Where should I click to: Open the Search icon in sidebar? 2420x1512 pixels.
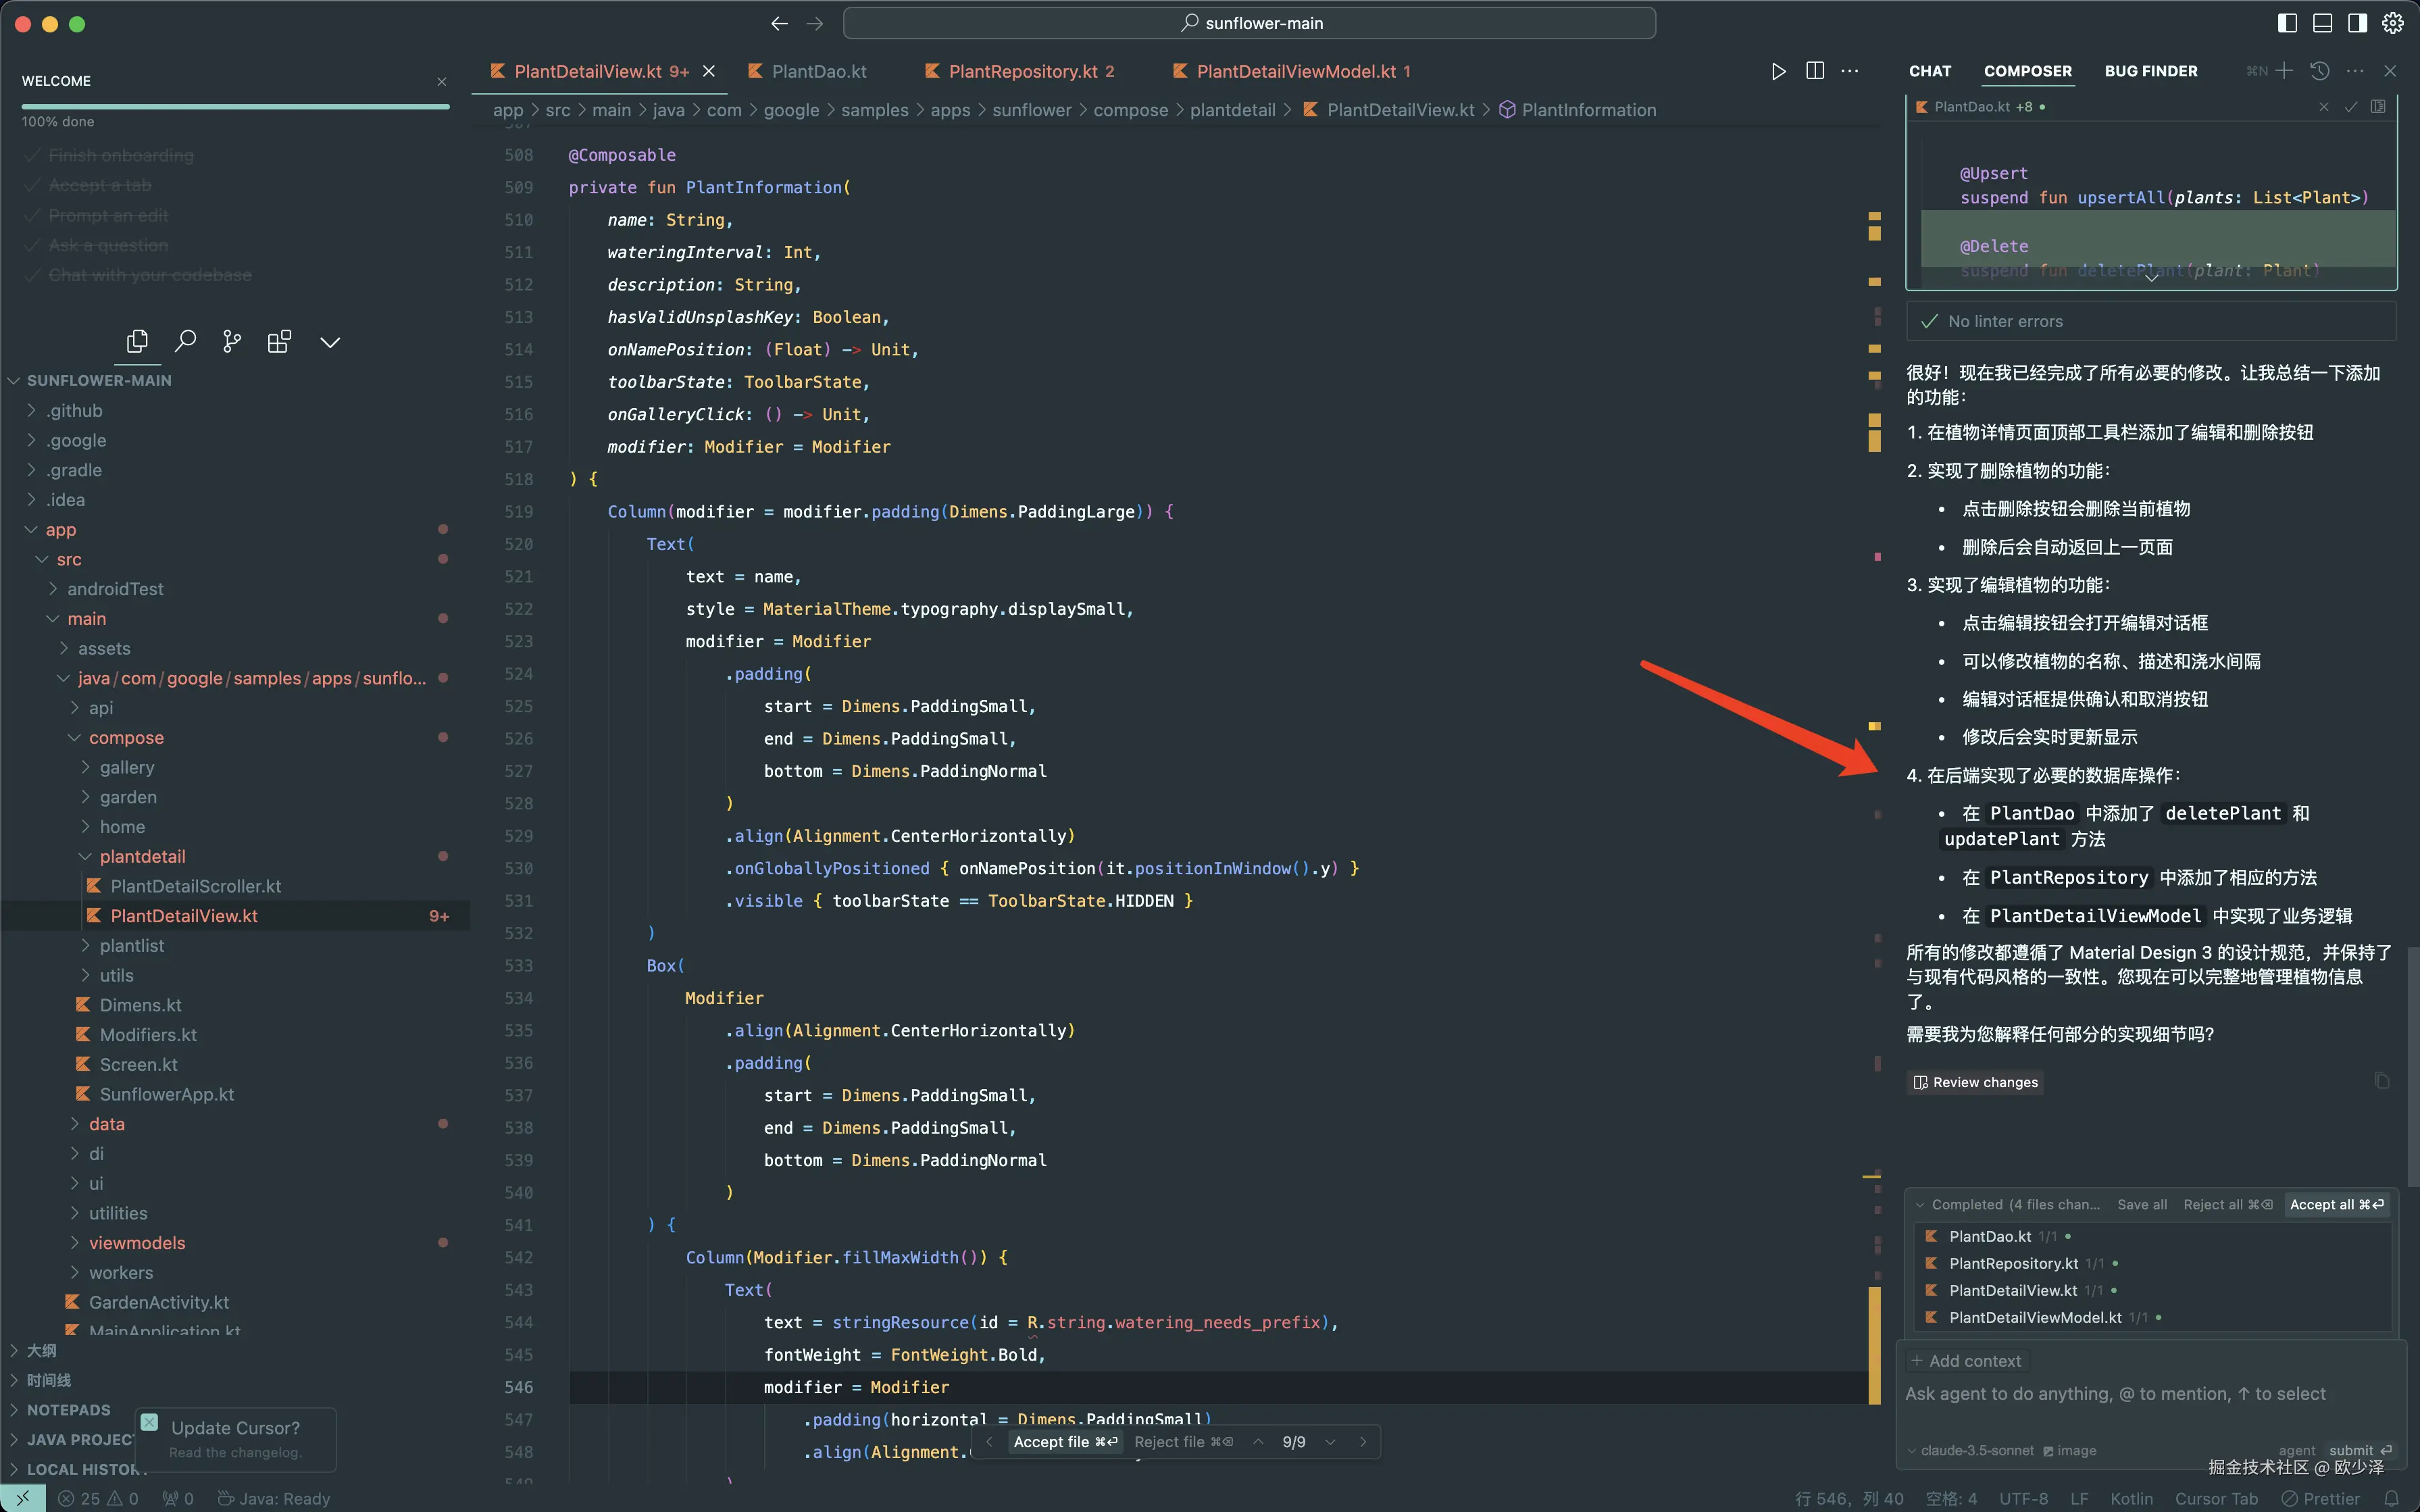[x=185, y=342]
